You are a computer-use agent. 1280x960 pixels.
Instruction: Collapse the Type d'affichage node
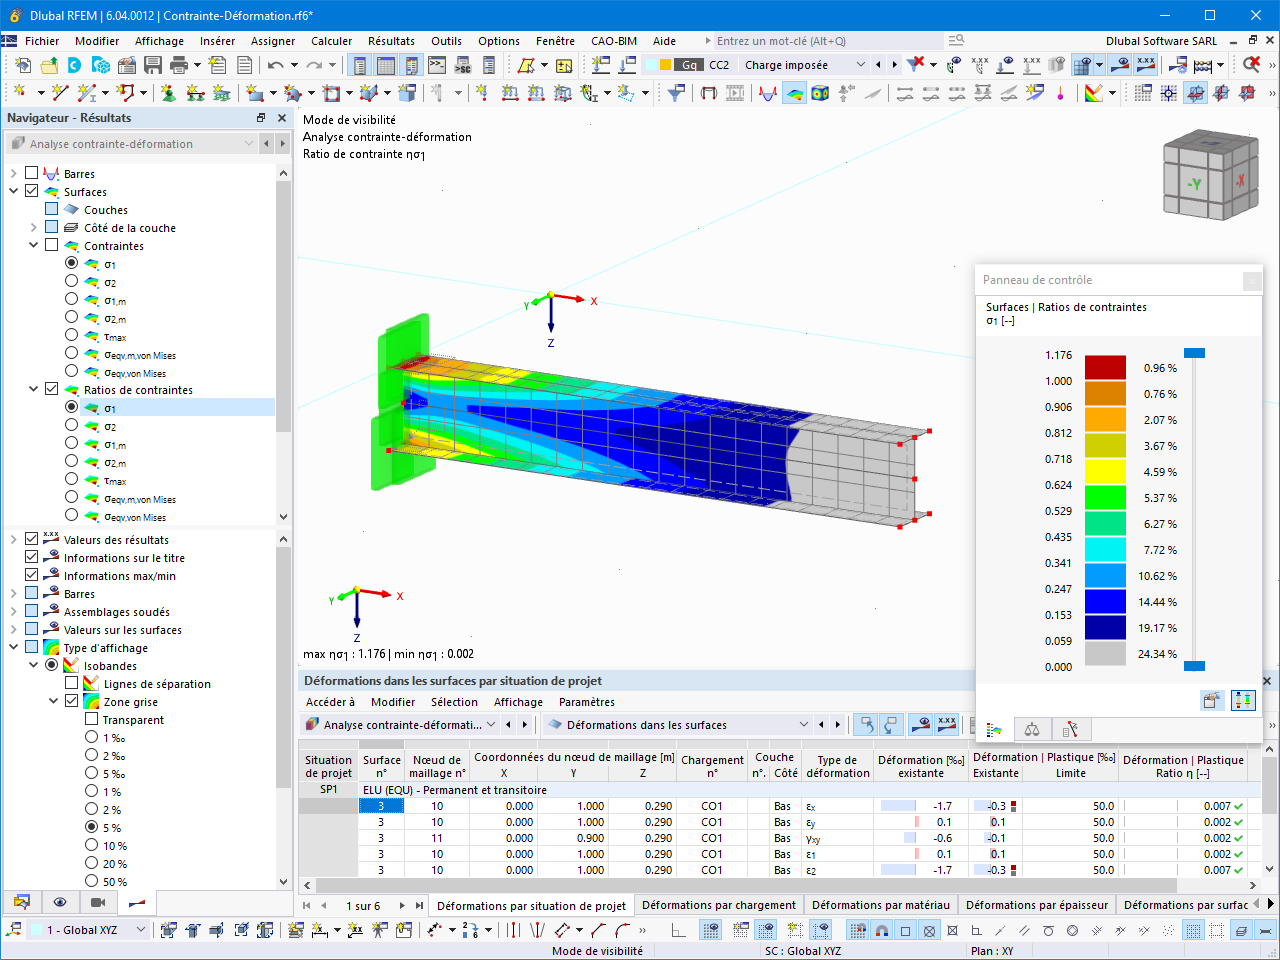[x=14, y=647]
